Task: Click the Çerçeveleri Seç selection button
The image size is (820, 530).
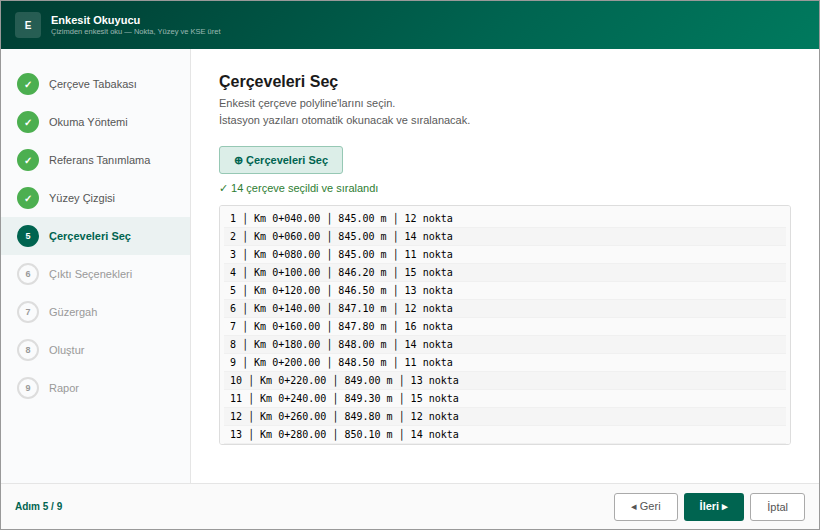Action: pyautogui.click(x=281, y=160)
